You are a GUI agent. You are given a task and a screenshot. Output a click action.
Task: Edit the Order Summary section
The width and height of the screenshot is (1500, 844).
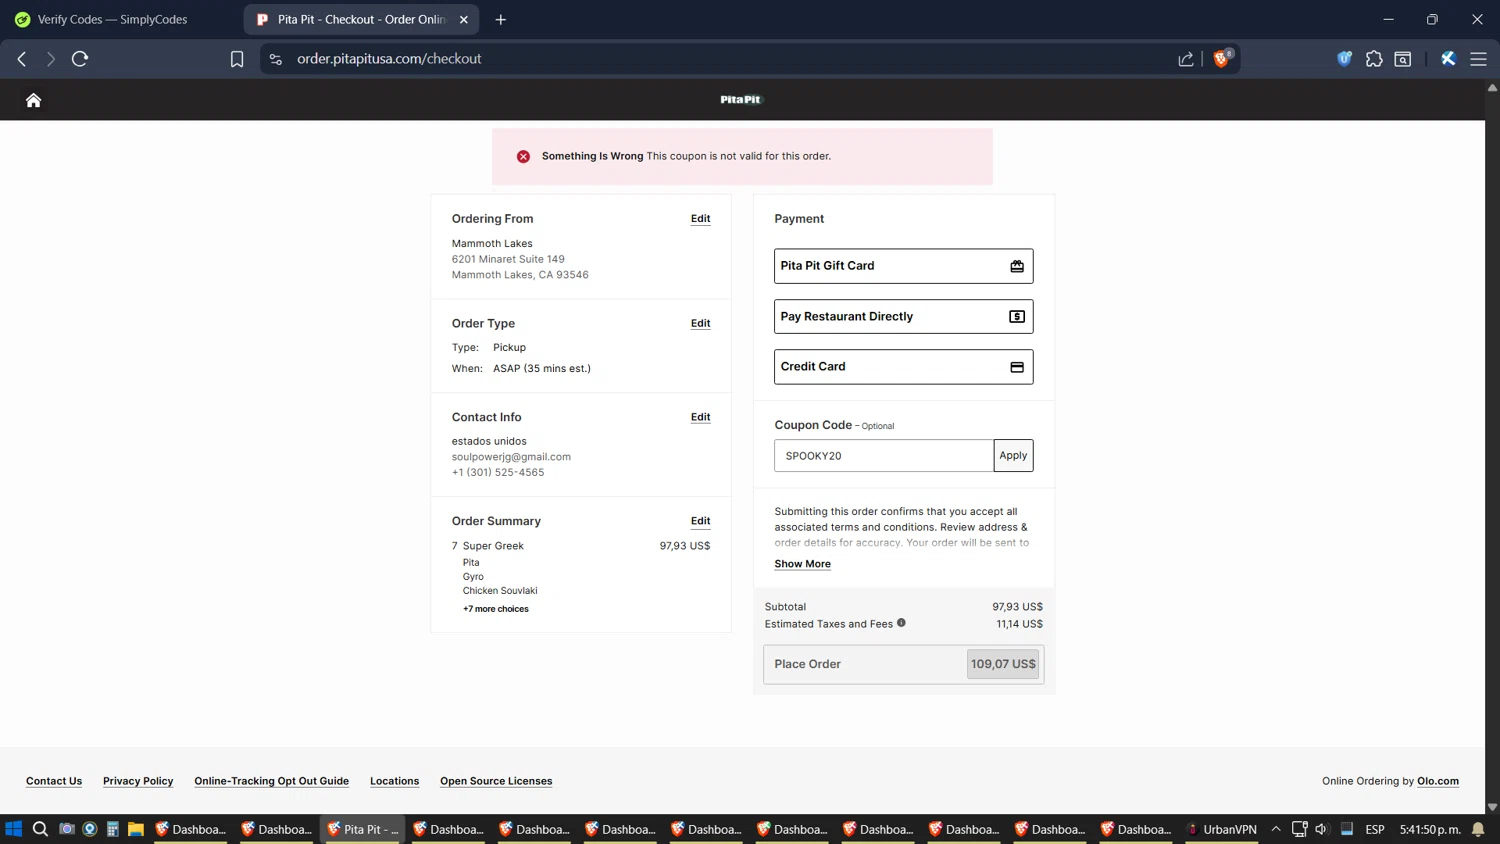[700, 522]
